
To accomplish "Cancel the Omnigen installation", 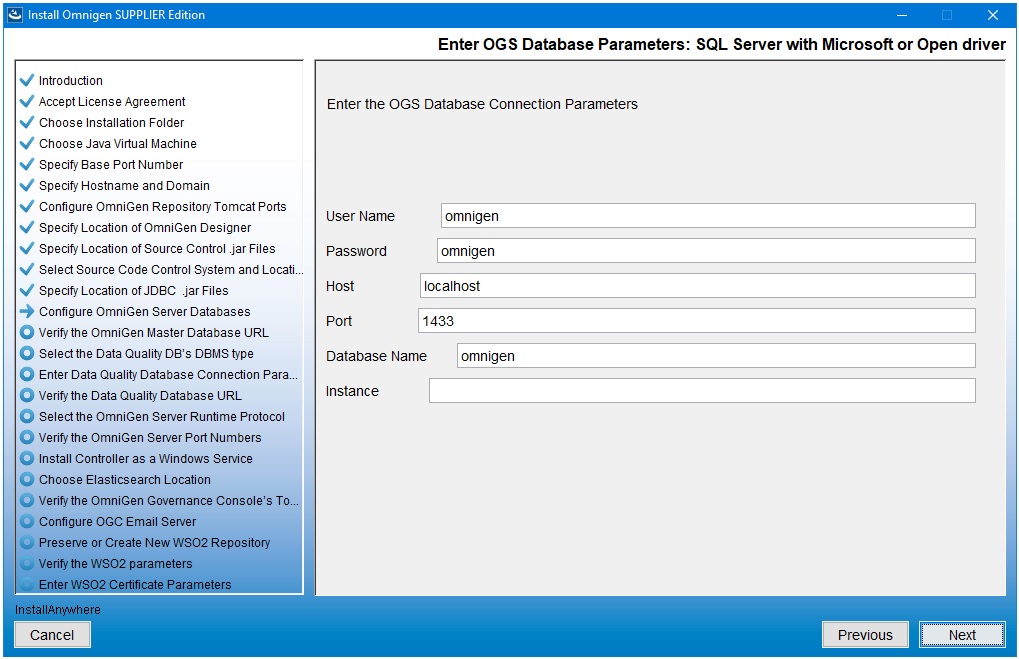I will [52, 634].
